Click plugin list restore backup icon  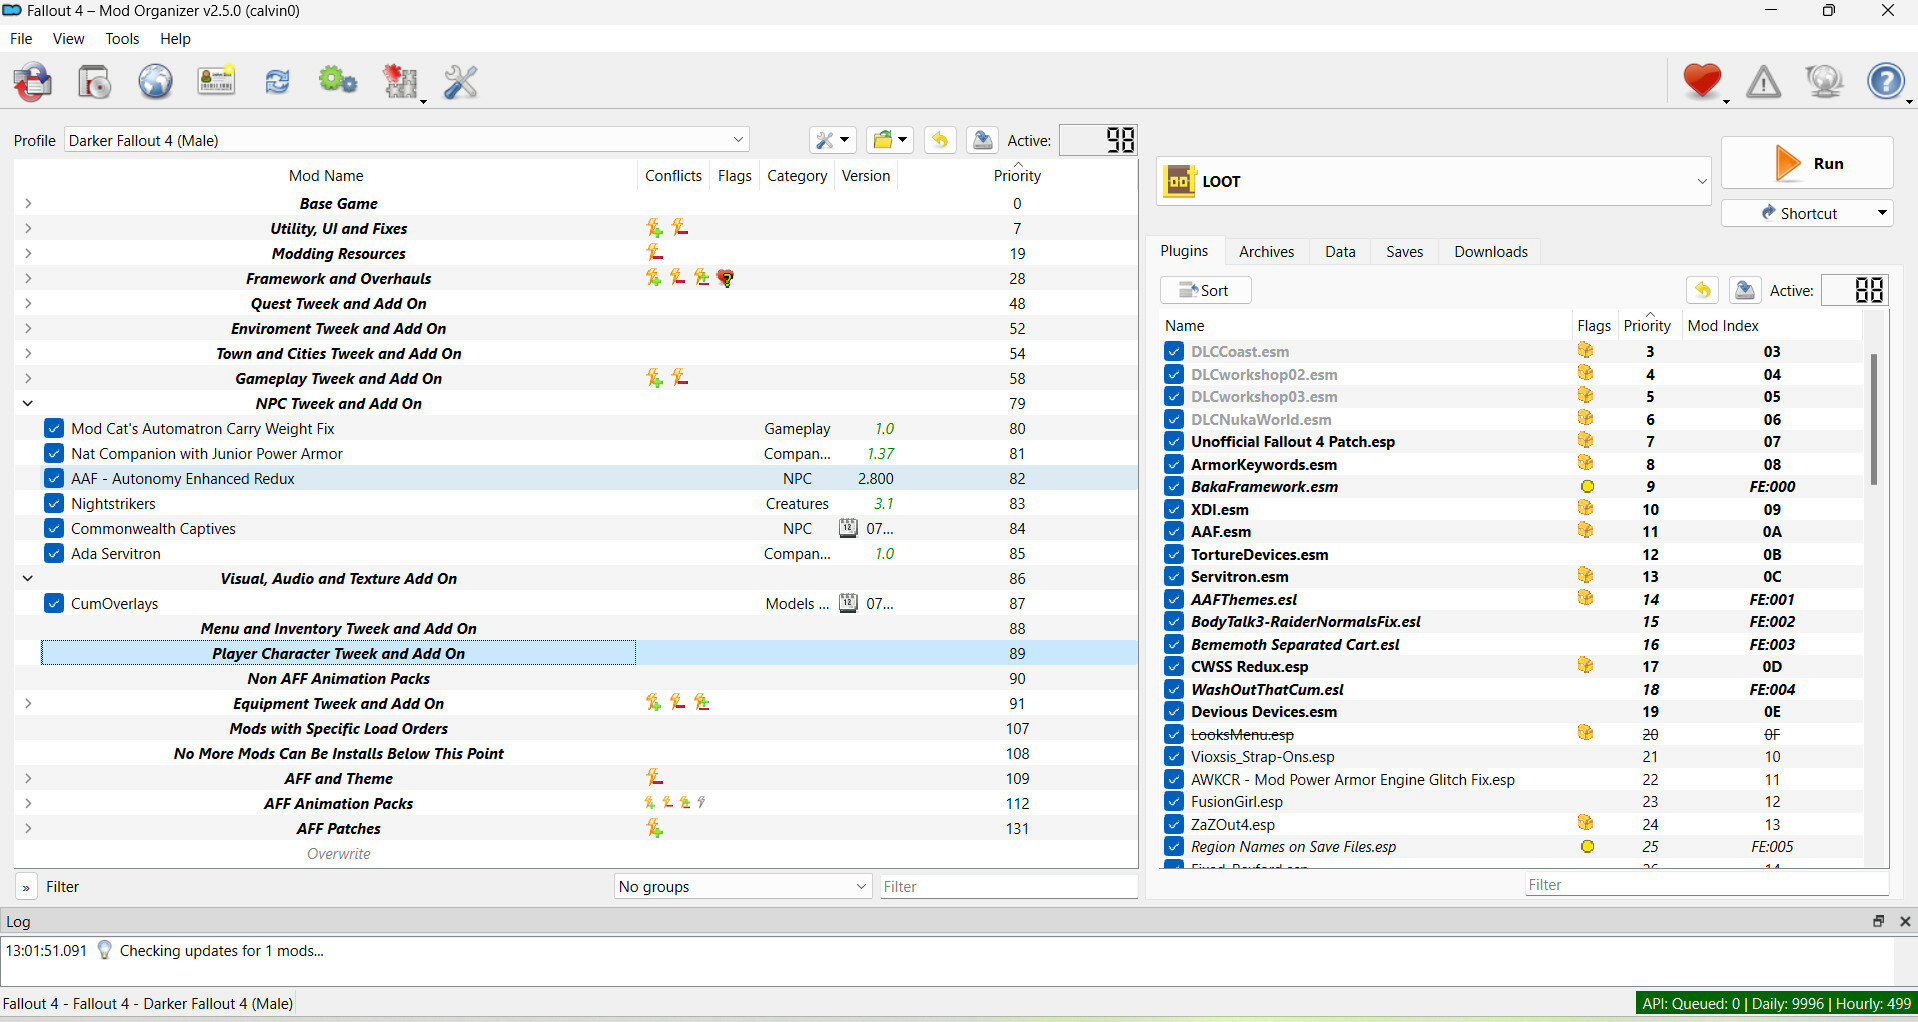click(1702, 290)
